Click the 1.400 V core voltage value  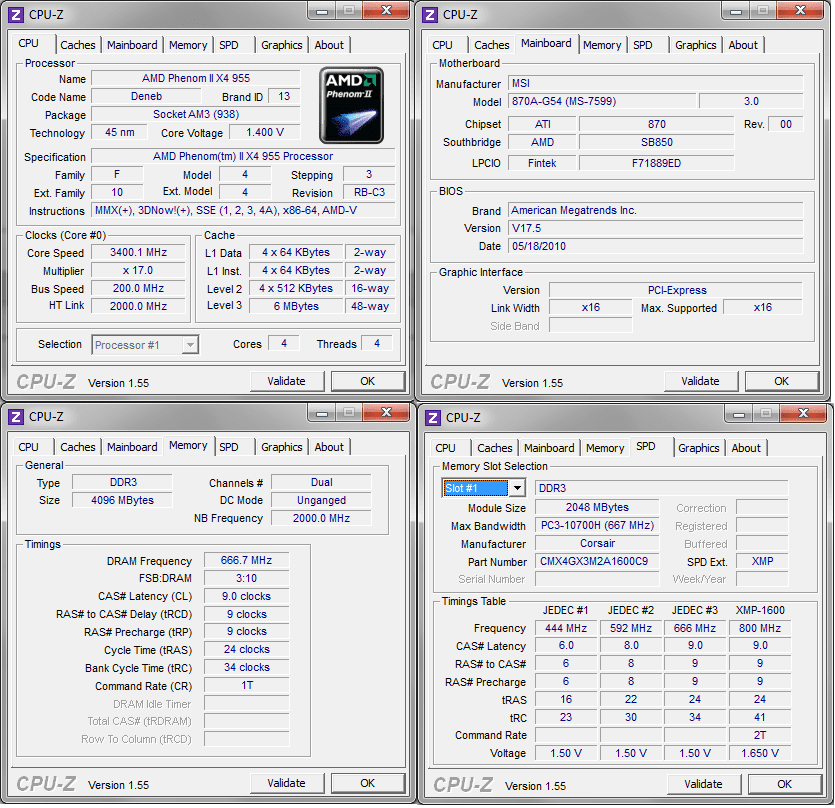(x=265, y=133)
